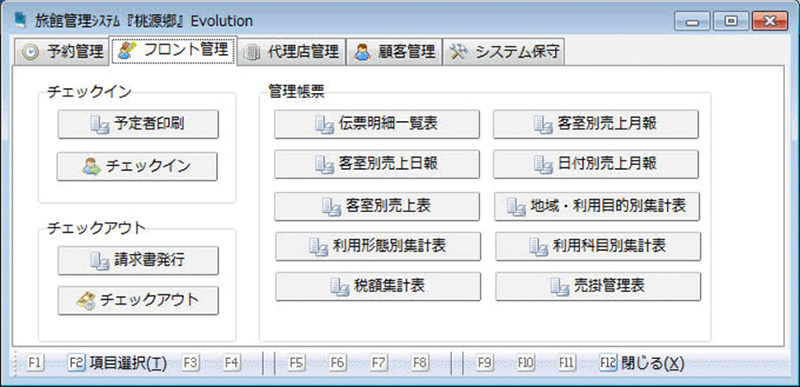Launch the 客室別売上表 report

click(x=377, y=206)
